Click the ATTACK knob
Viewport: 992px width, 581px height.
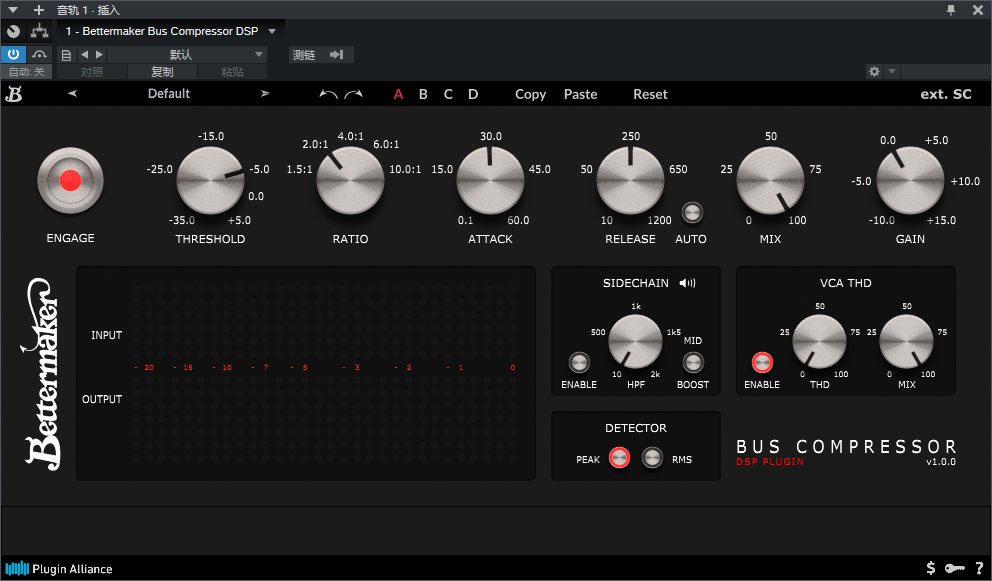point(490,180)
